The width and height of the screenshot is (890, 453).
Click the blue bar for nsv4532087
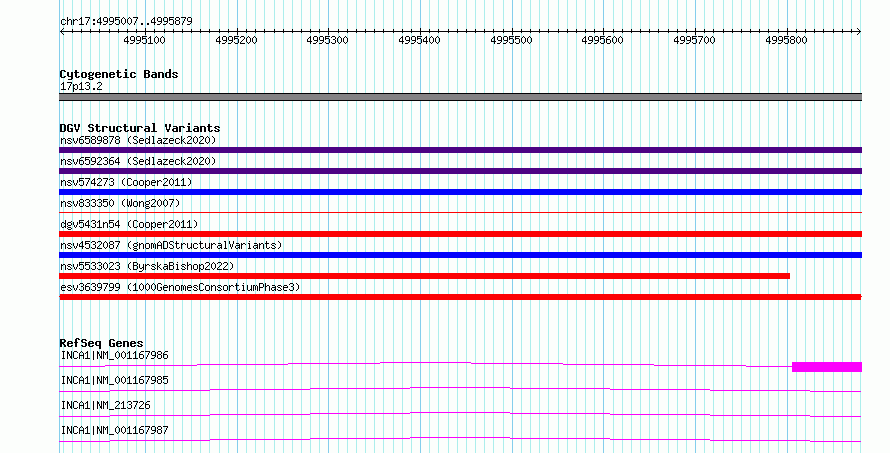(x=460, y=255)
